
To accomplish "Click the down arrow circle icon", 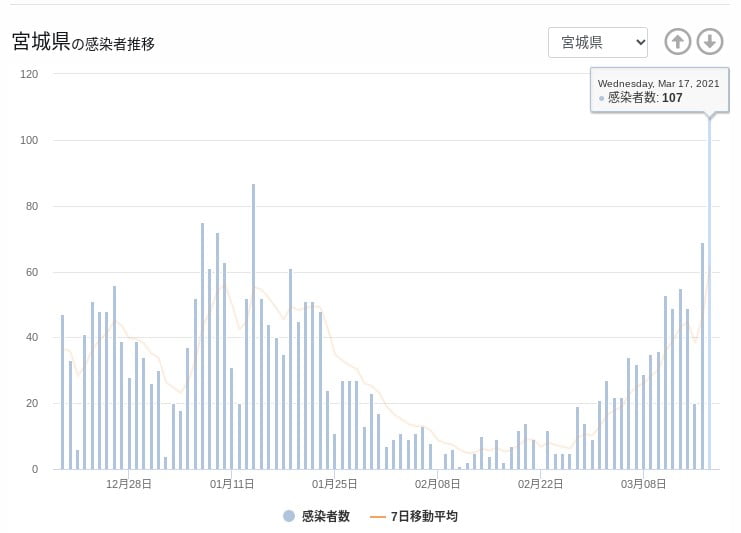I will pyautogui.click(x=709, y=42).
